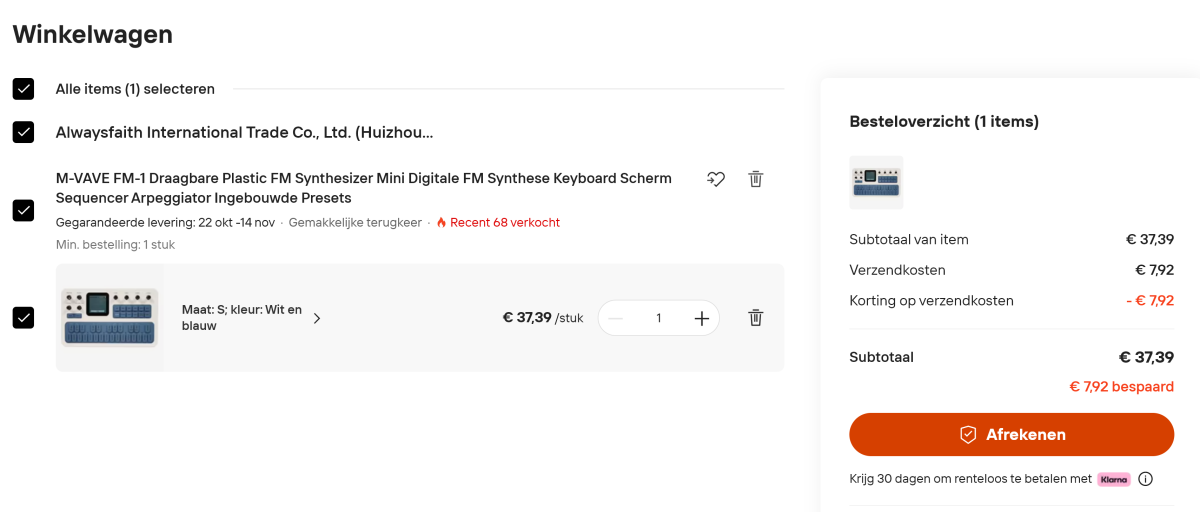The width and height of the screenshot is (1200, 512).
Task: Click the quantity field showing 1
Action: coord(659,318)
